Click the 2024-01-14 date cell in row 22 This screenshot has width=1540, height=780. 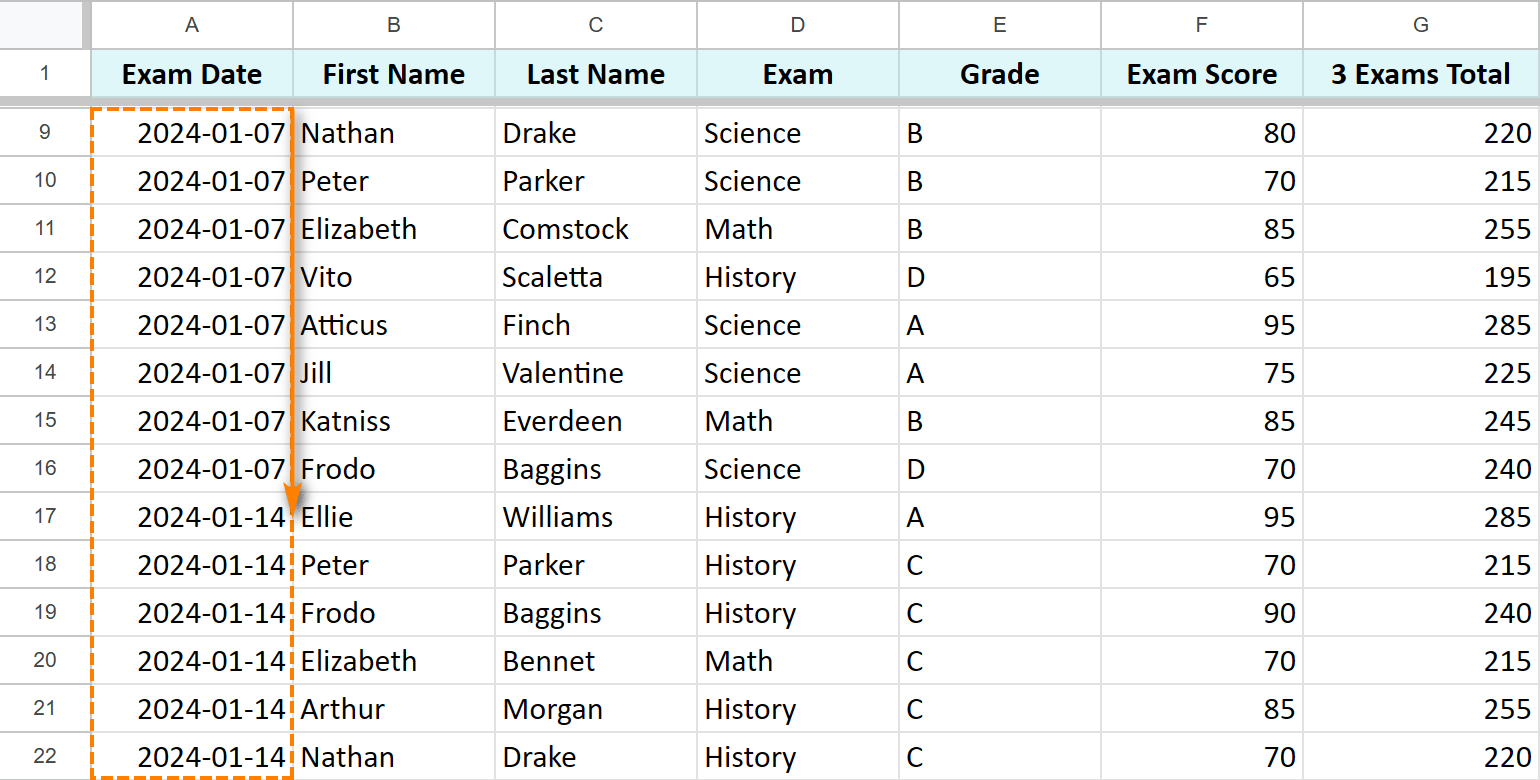tap(191, 756)
